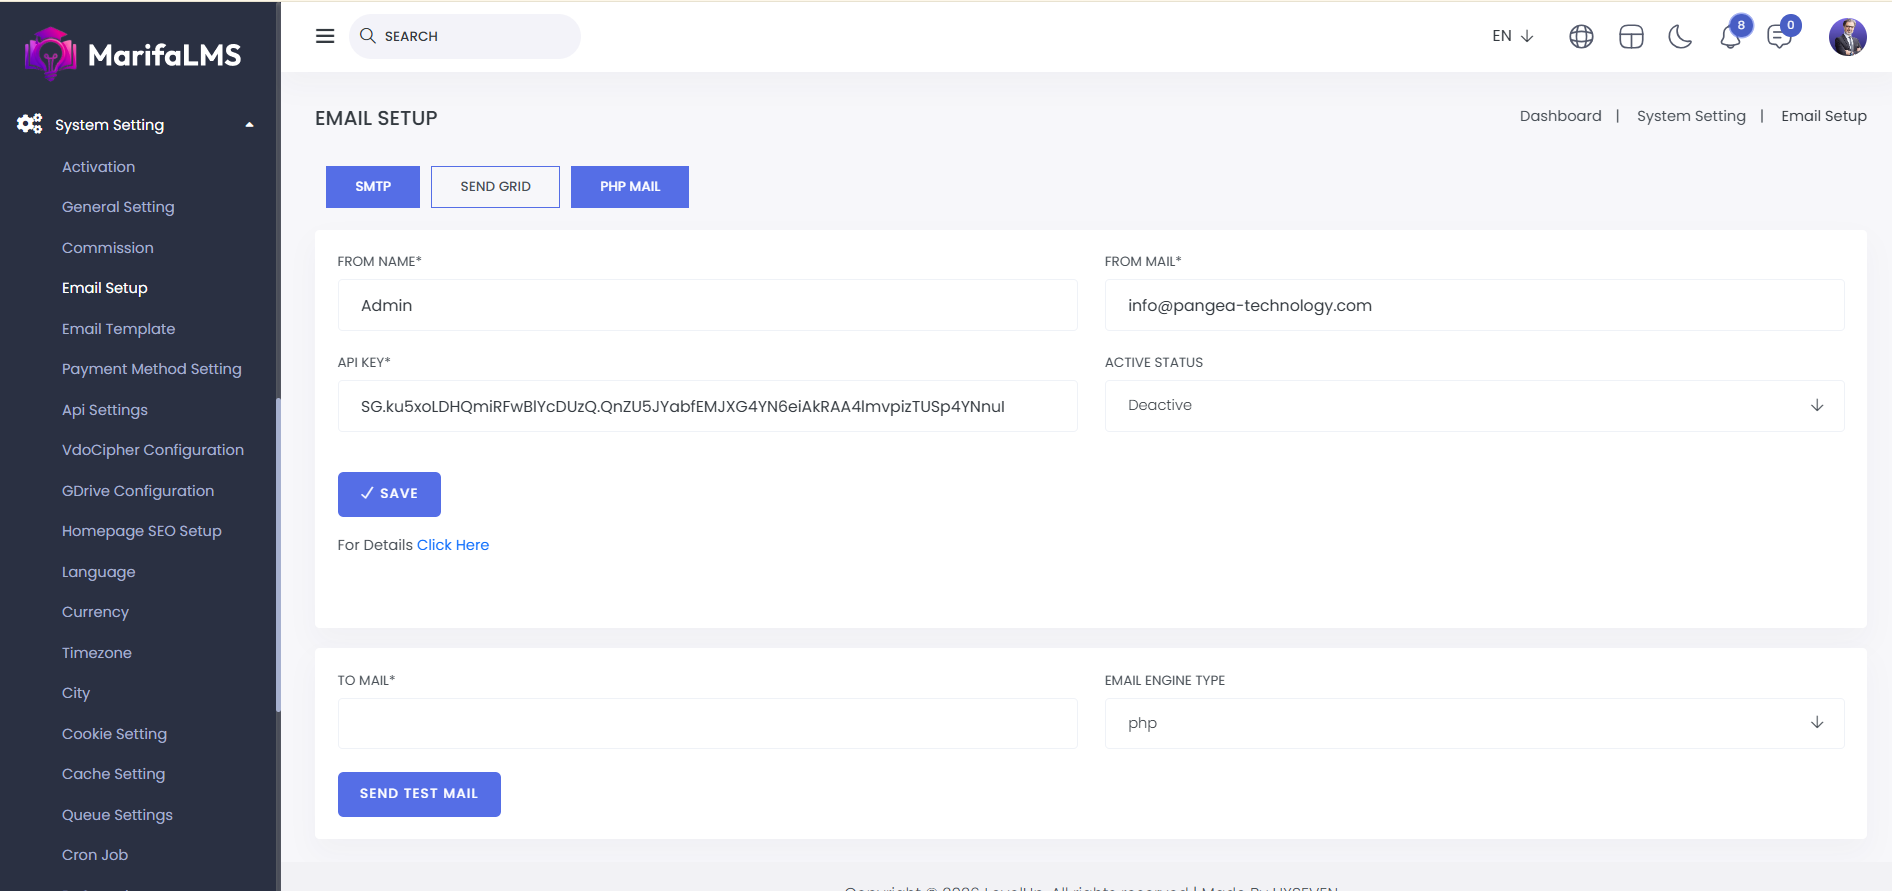Open the EN language dropdown
Screen dimensions: 1892x891
(x=1512, y=36)
